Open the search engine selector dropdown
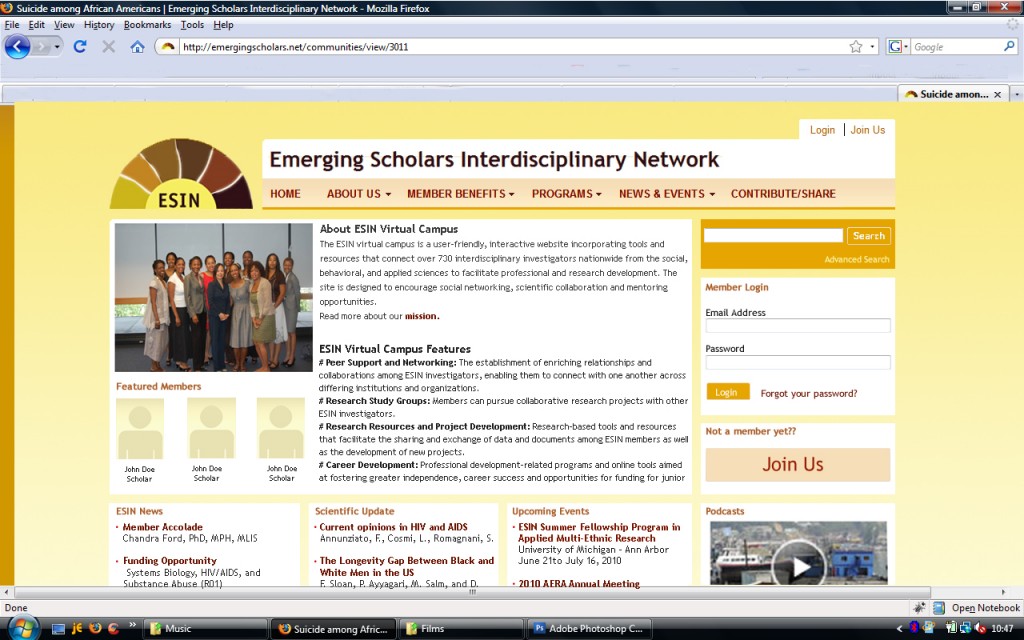This screenshot has height=640, width=1024. (x=899, y=47)
